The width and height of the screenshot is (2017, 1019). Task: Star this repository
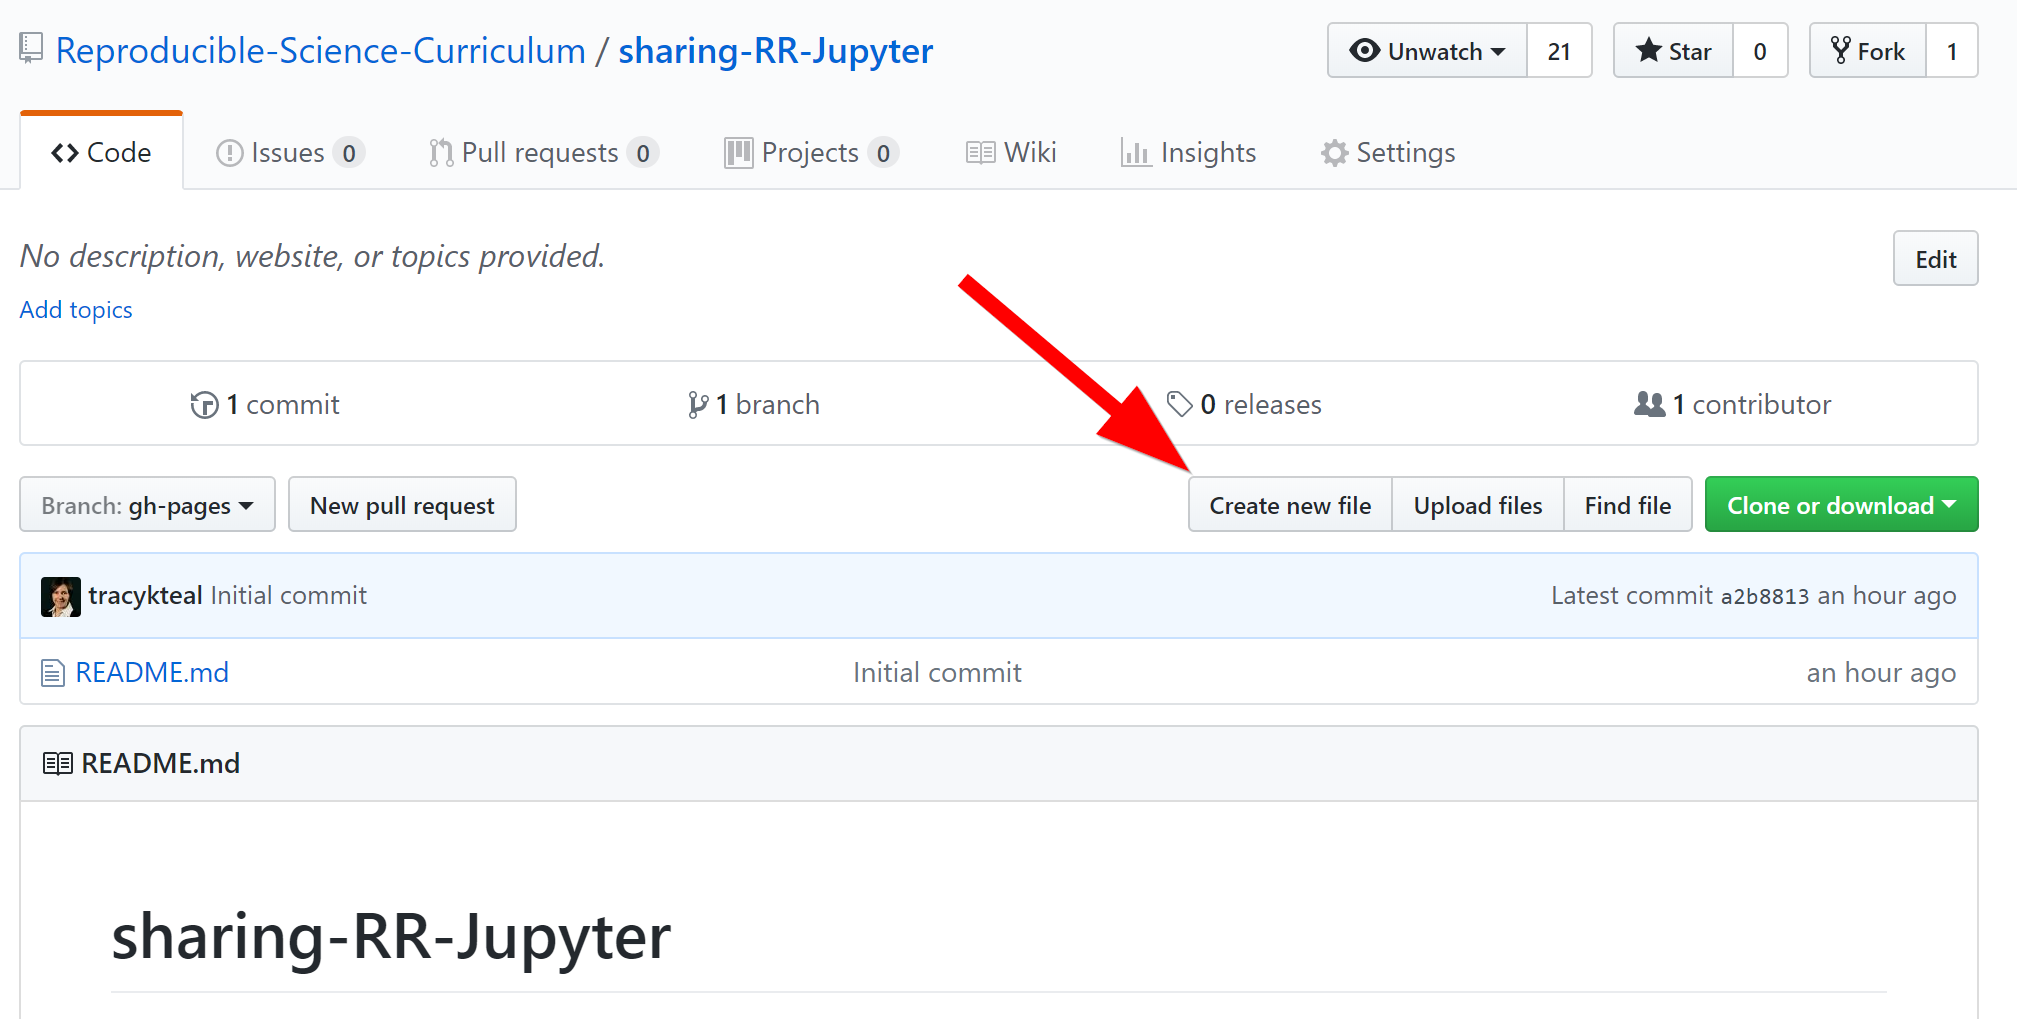pyautogui.click(x=1673, y=51)
